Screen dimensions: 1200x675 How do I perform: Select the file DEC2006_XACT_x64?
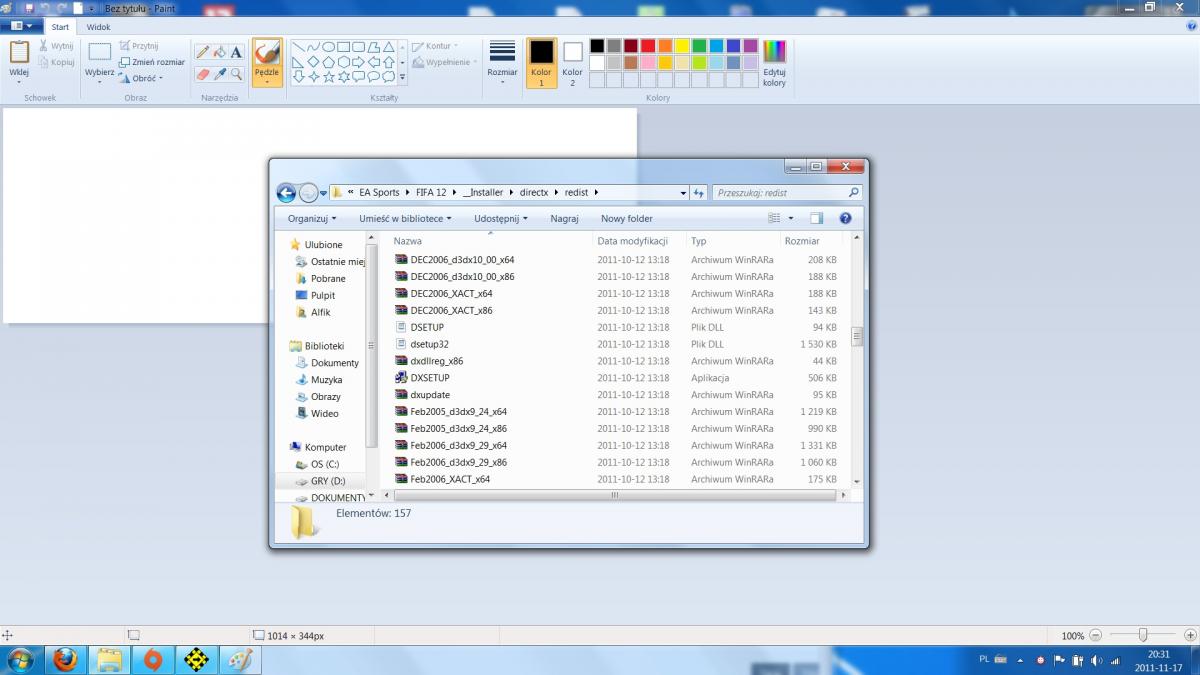tap(451, 294)
